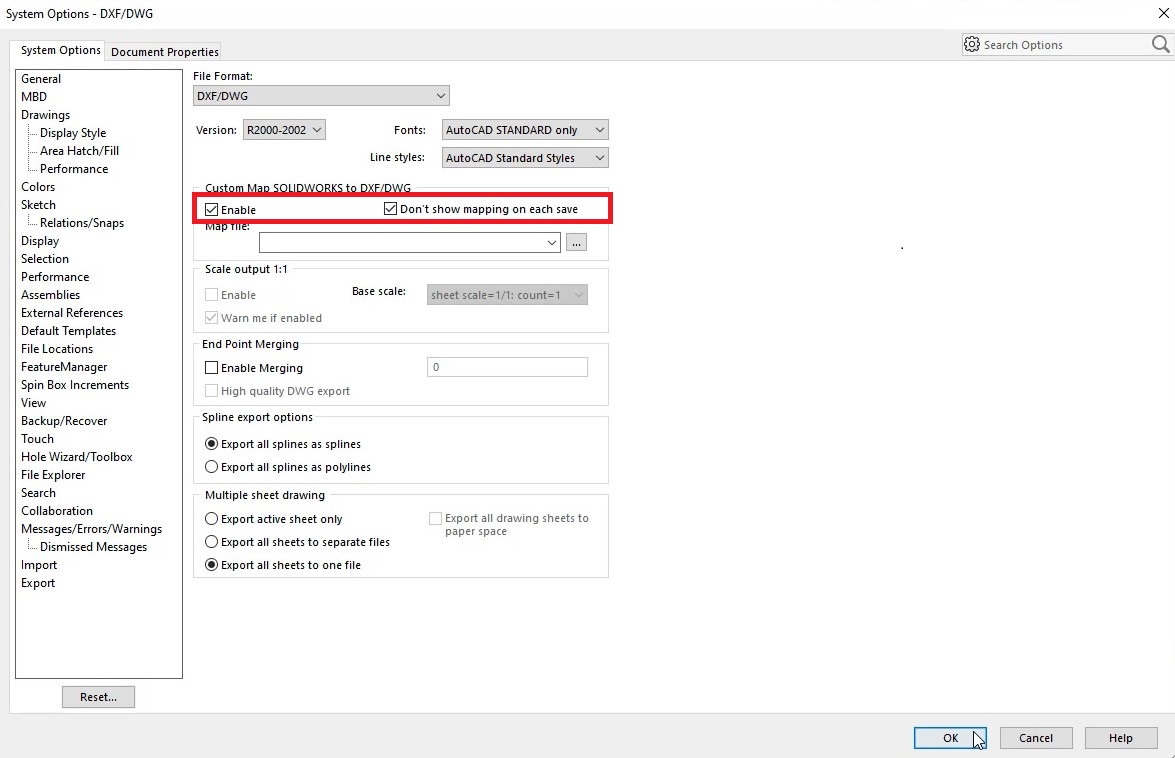Expand the Fonts AutoCAD STANDARD dropdown
The image size is (1175, 758).
tap(524, 130)
